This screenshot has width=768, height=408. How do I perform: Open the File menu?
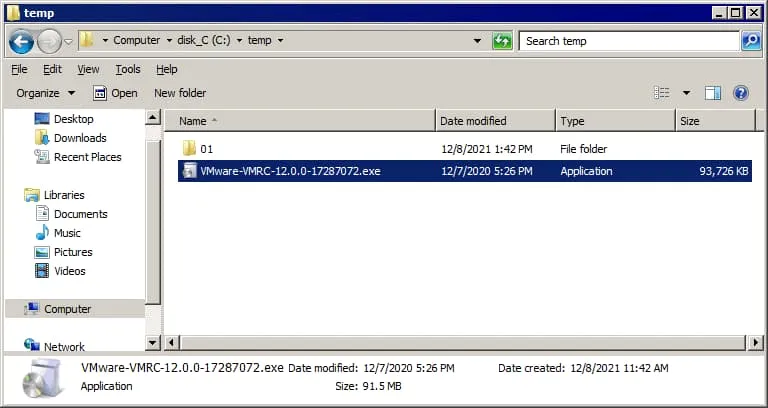click(19, 69)
